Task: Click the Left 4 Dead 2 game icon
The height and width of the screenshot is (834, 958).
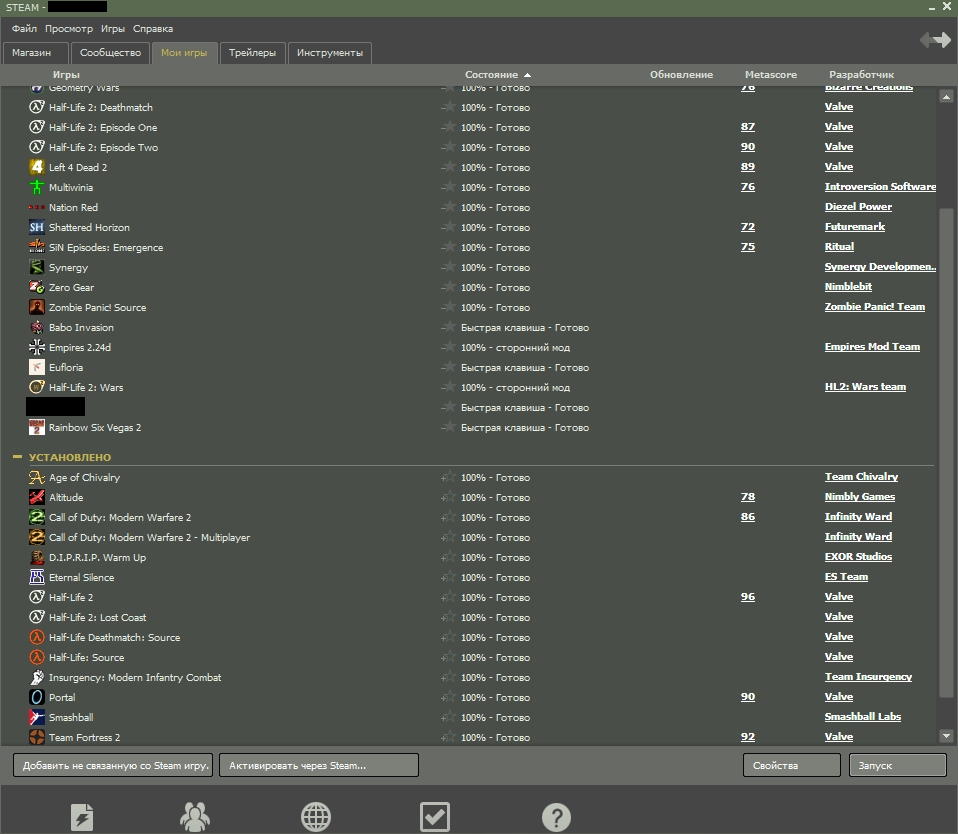Action: pyautogui.click(x=37, y=167)
